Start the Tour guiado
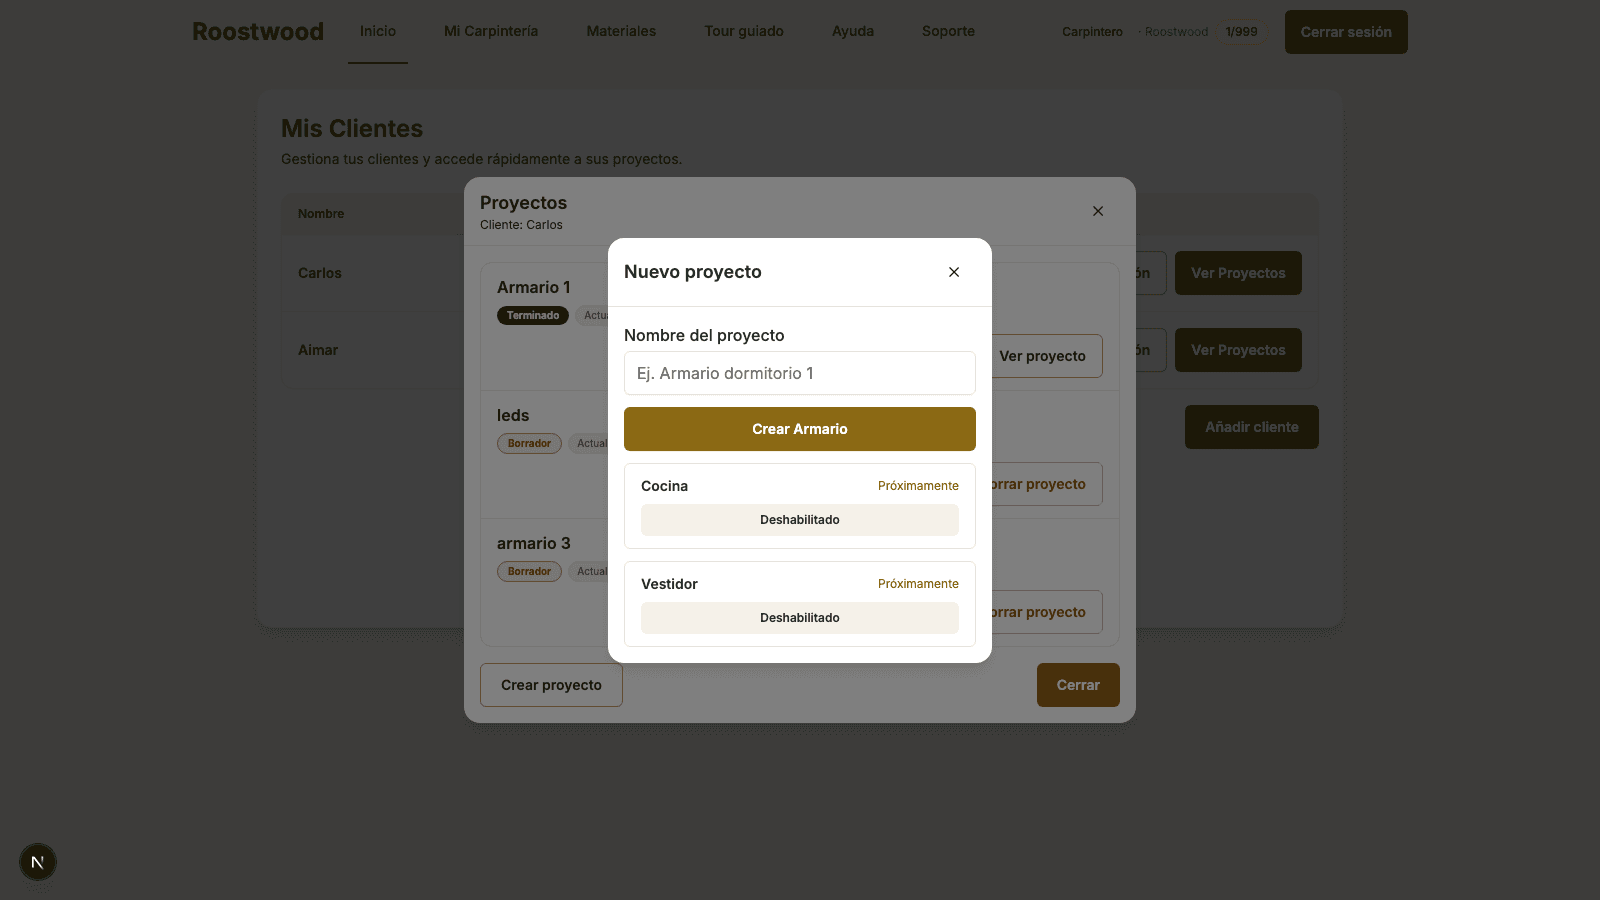The image size is (1600, 900). coord(744,31)
